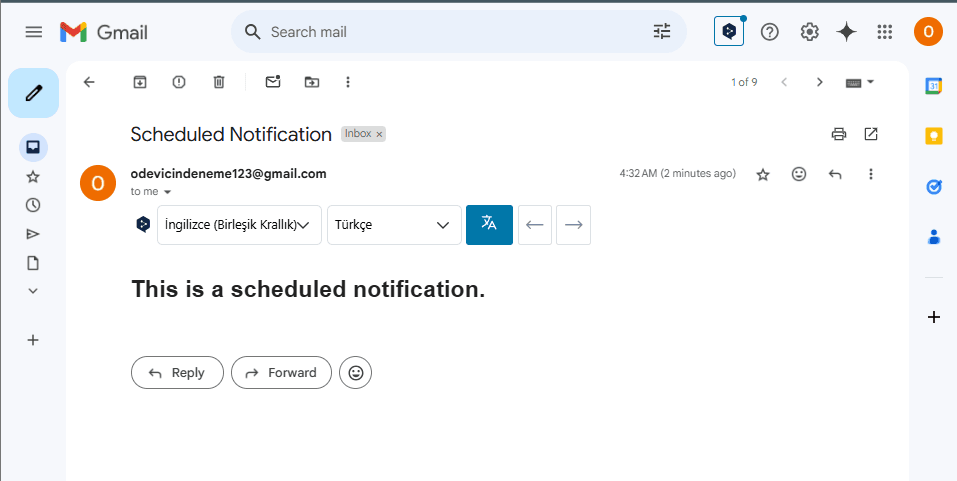Archive this email with the archive icon
Viewport: 957px width, 481px height.
pyautogui.click(x=140, y=82)
